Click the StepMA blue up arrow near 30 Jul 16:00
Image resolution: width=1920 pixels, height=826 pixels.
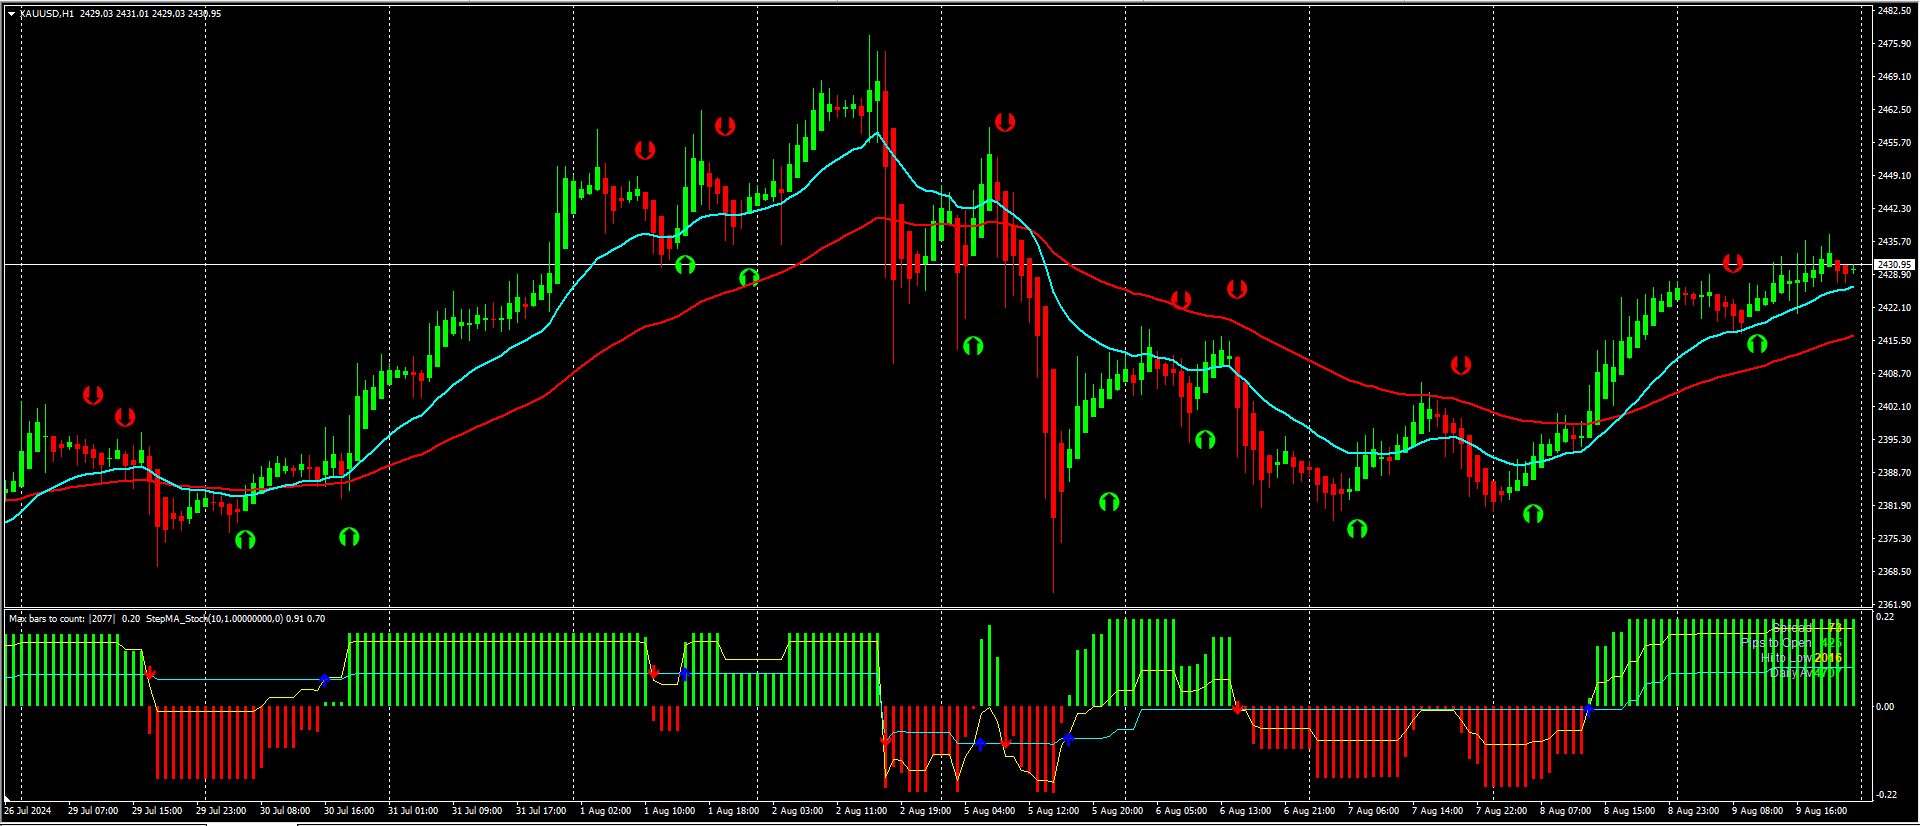[324, 680]
